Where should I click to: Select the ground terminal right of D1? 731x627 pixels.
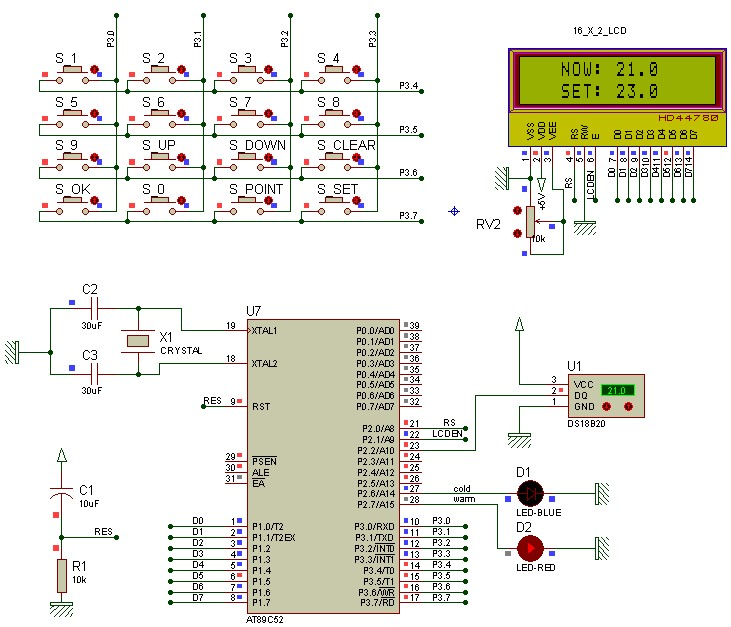coord(602,494)
